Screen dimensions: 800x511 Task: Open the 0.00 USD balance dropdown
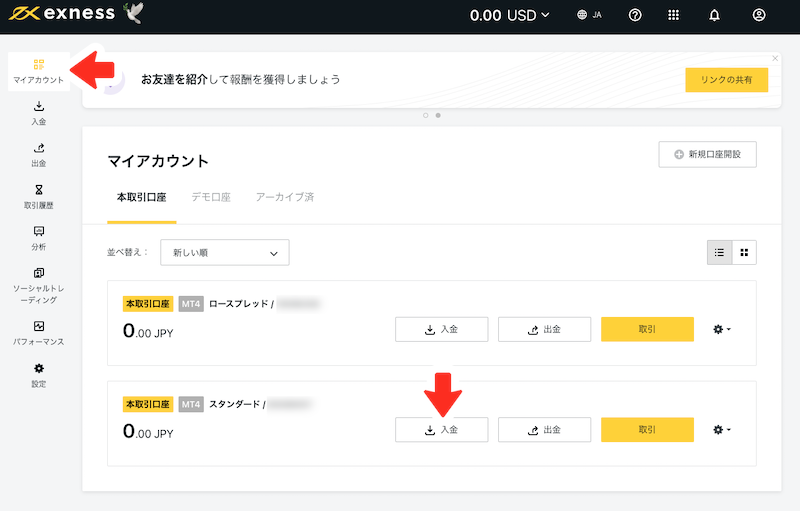509,15
